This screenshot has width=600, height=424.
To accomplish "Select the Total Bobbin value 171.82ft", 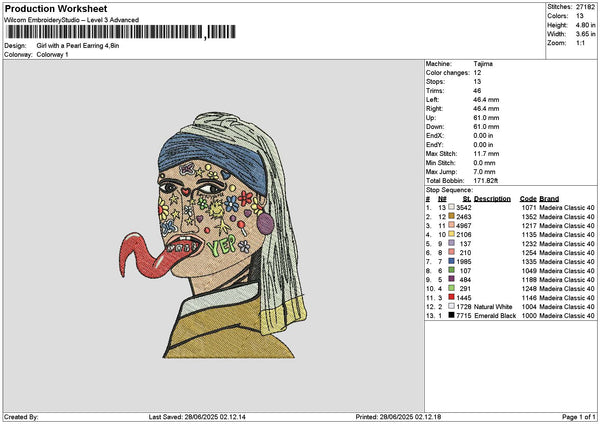I will 485,181.
